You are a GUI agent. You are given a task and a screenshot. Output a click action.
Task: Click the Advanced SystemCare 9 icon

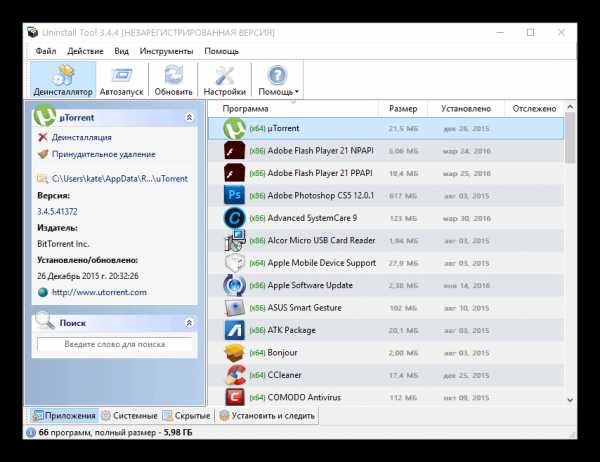point(234,218)
